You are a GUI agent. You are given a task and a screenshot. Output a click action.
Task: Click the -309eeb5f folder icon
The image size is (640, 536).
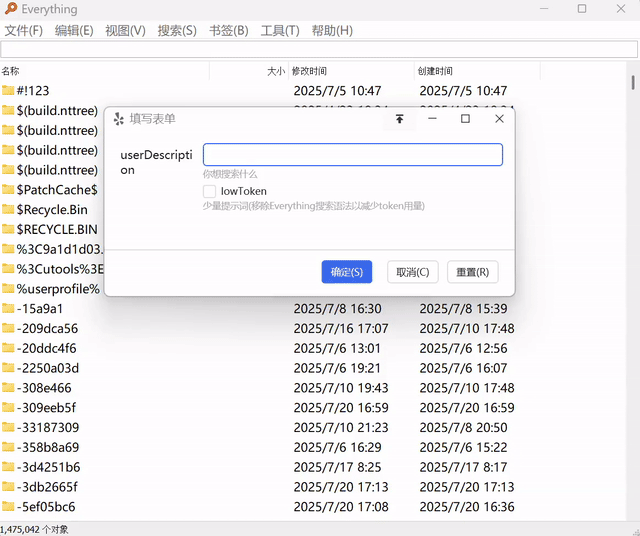pyautogui.click(x=8, y=407)
